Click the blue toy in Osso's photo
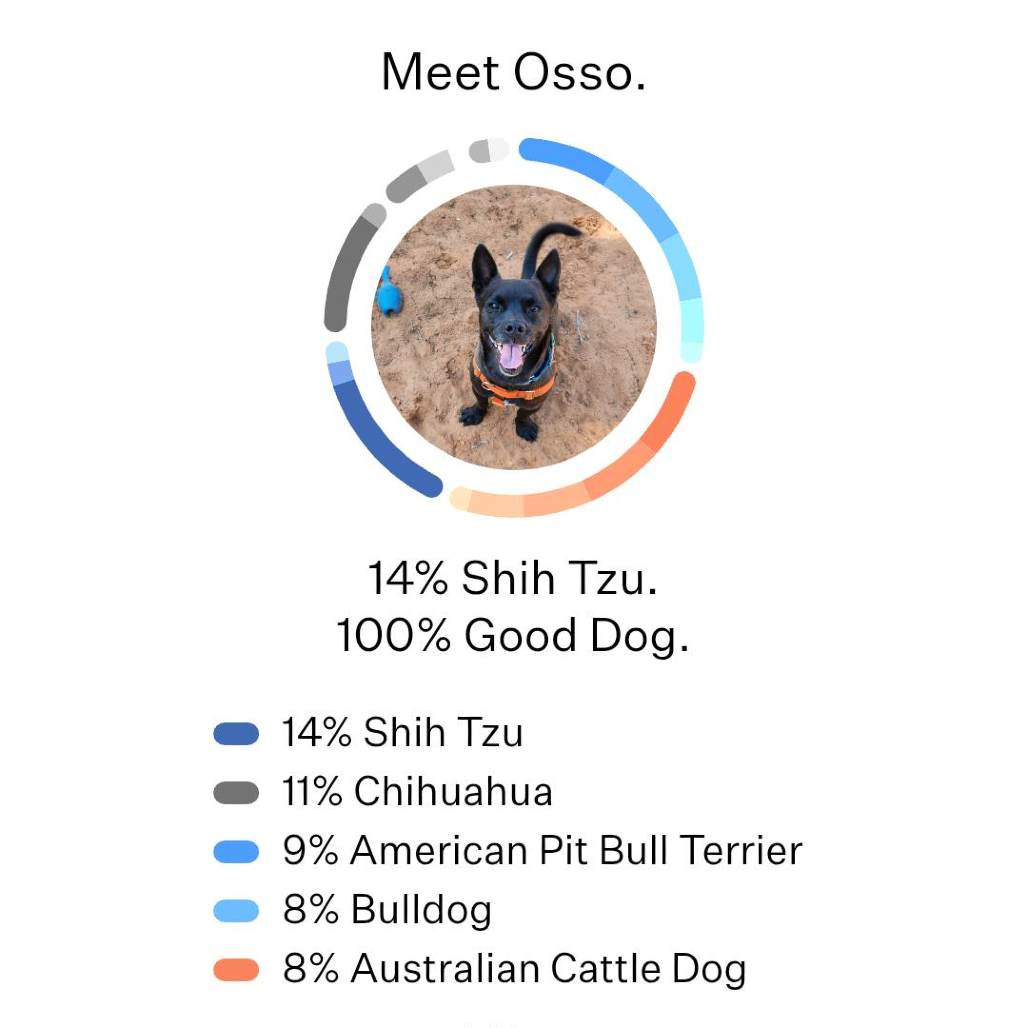 [x=387, y=291]
